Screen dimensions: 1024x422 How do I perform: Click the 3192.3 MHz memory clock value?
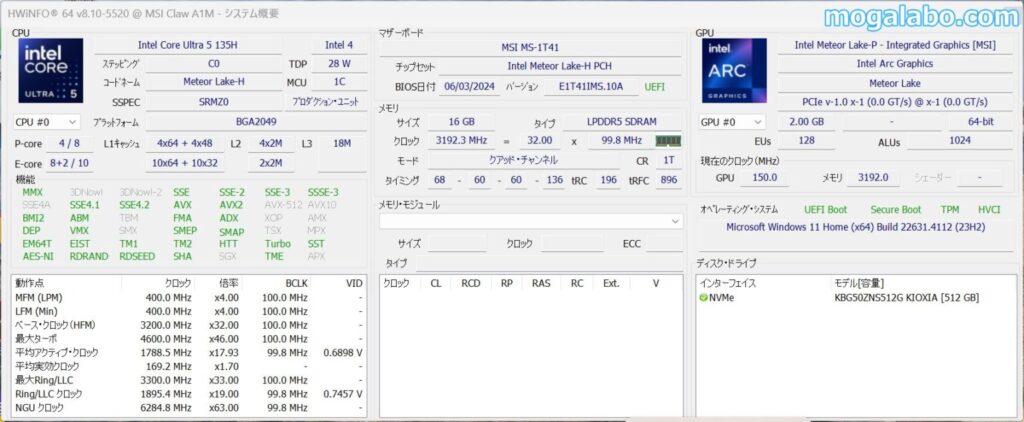461,140
